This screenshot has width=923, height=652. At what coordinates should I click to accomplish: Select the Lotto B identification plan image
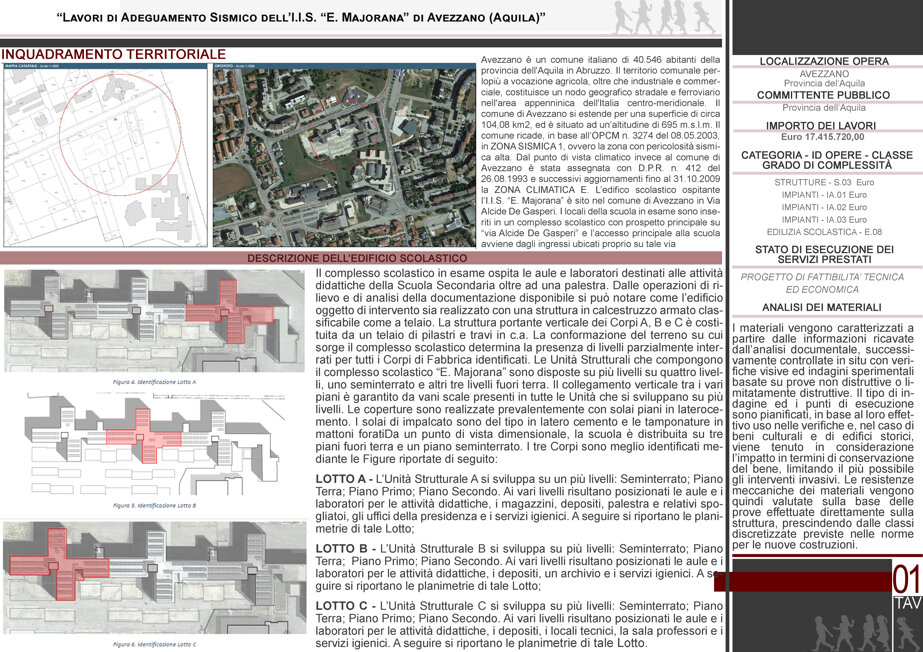[154, 444]
